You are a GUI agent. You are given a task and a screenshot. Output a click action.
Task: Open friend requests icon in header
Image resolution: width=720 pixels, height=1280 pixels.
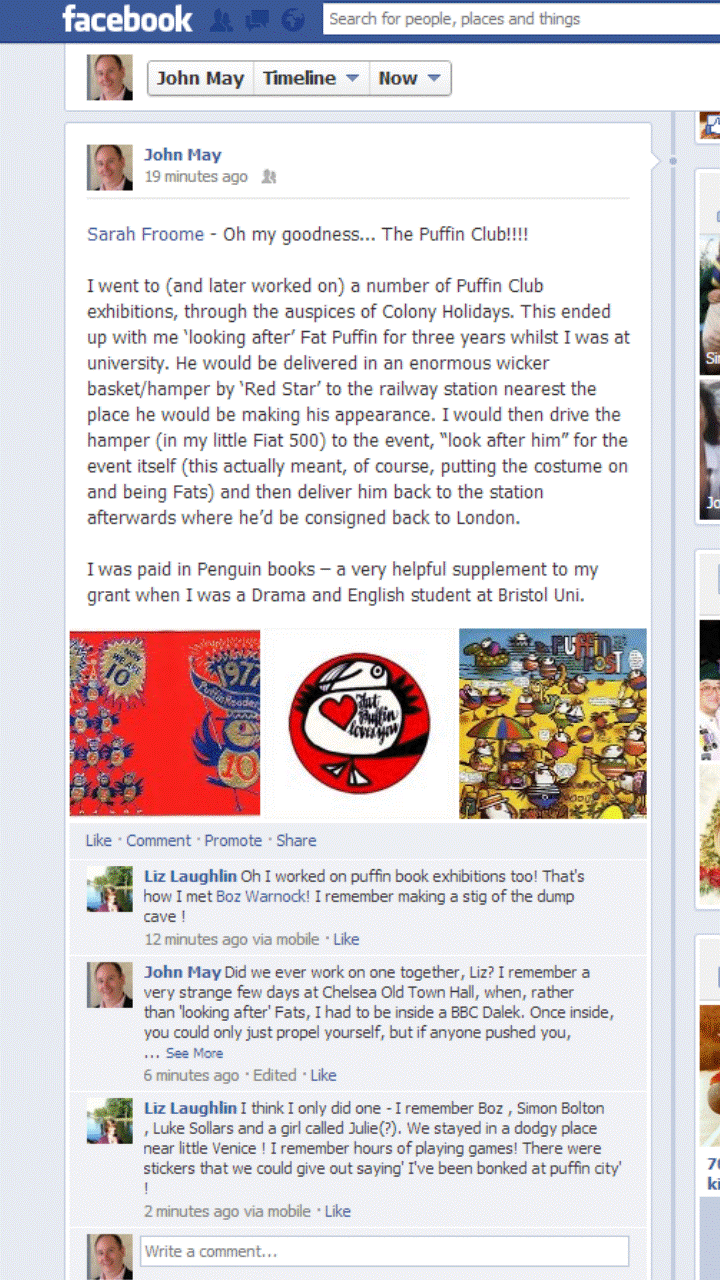(x=224, y=19)
